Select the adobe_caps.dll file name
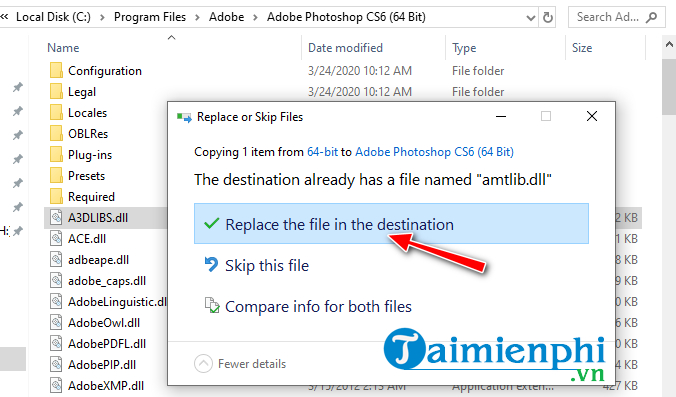The image size is (676, 397). (x=107, y=281)
